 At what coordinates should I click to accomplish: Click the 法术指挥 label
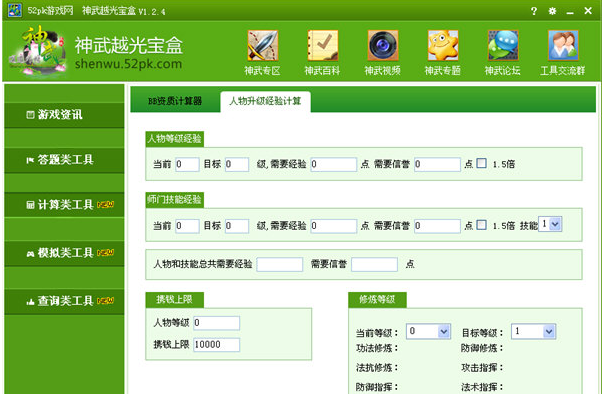(482, 387)
